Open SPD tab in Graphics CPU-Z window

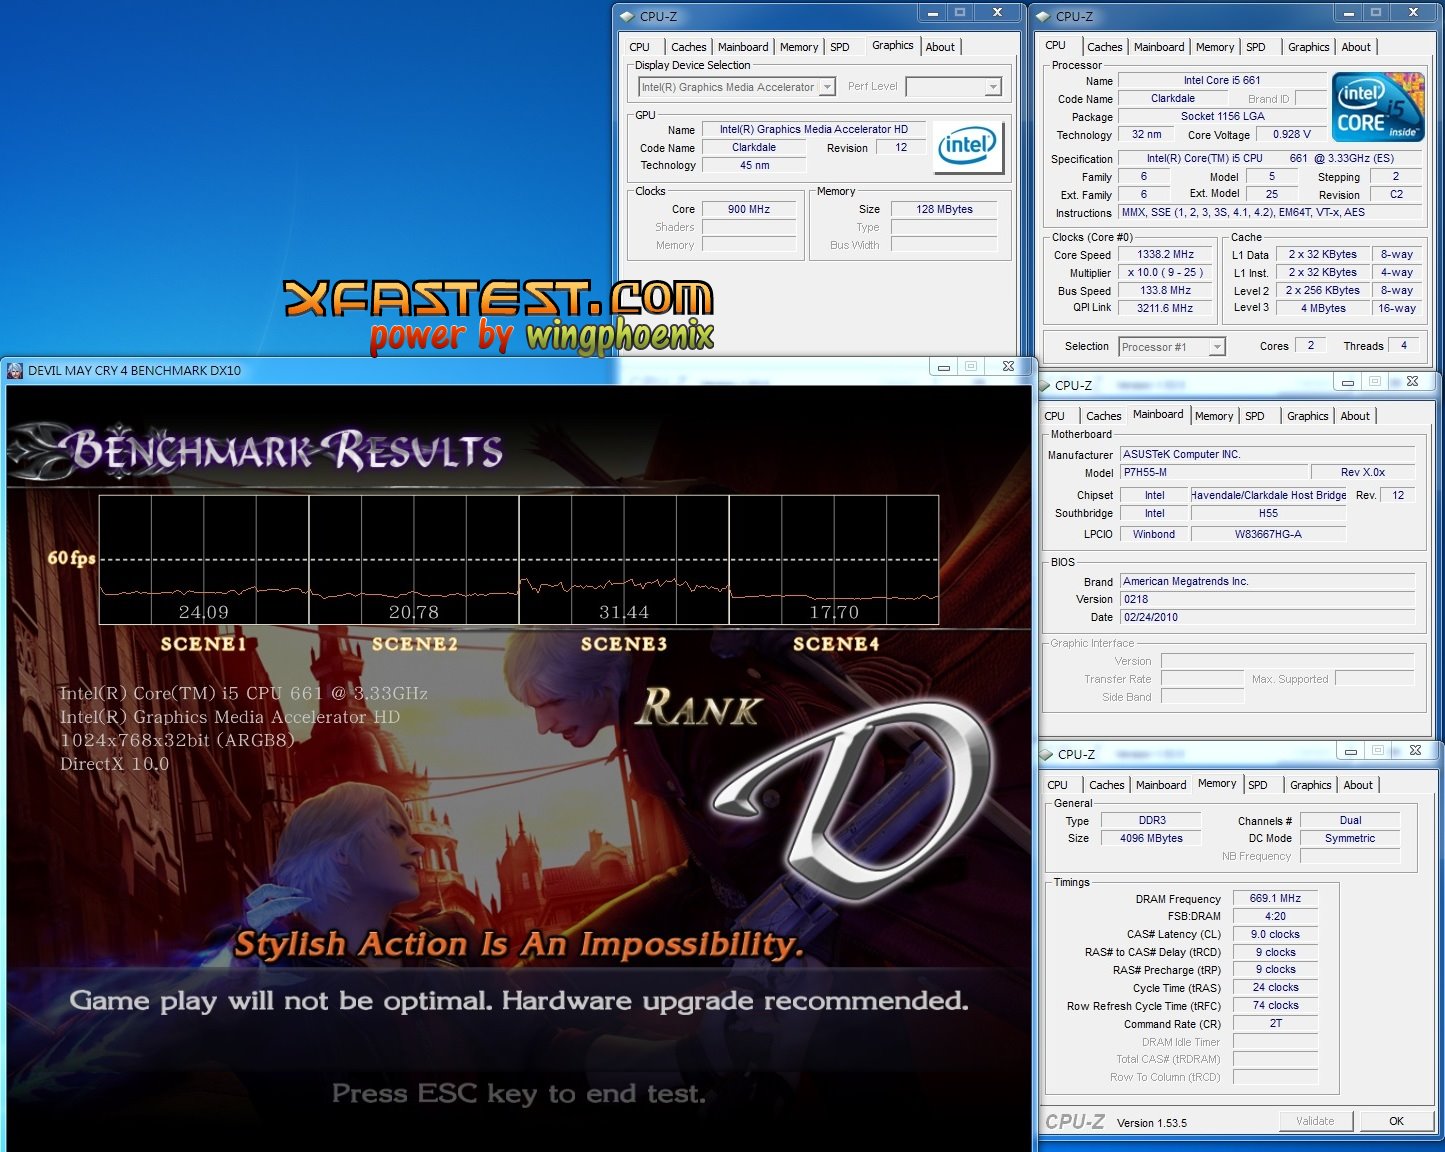coord(840,47)
